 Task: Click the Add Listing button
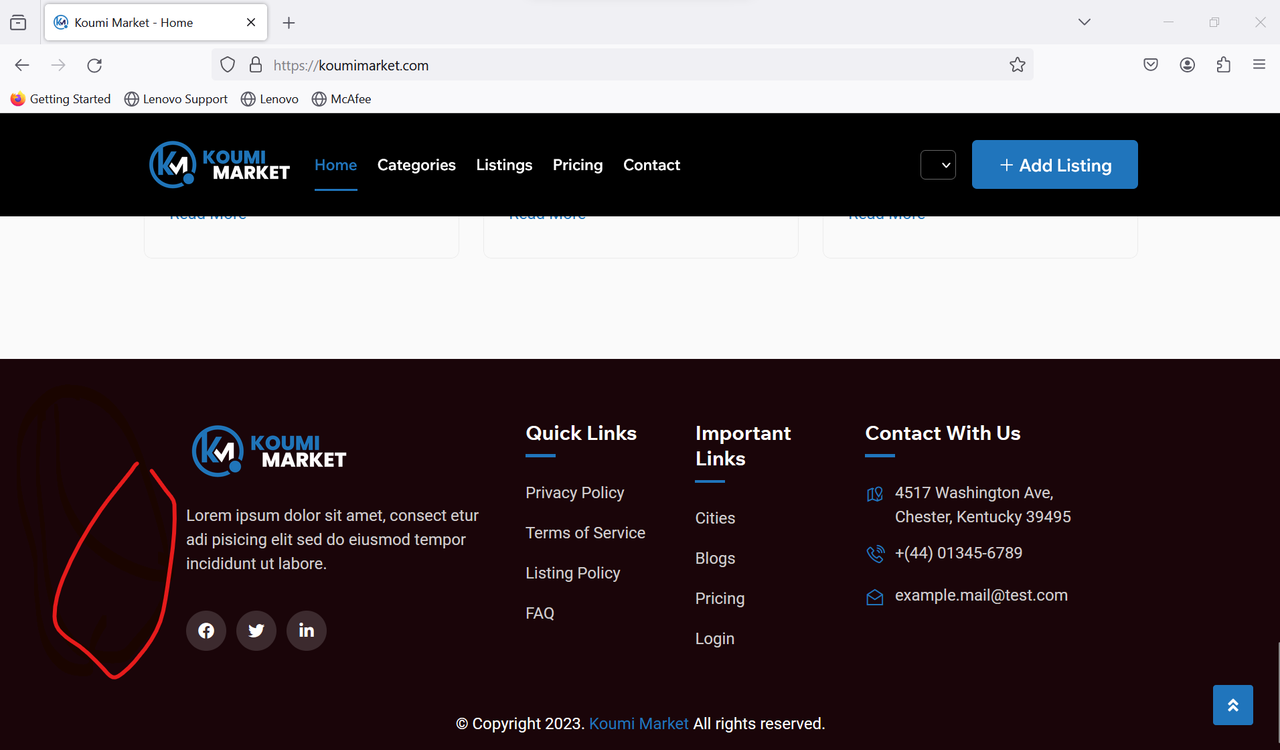click(1054, 164)
